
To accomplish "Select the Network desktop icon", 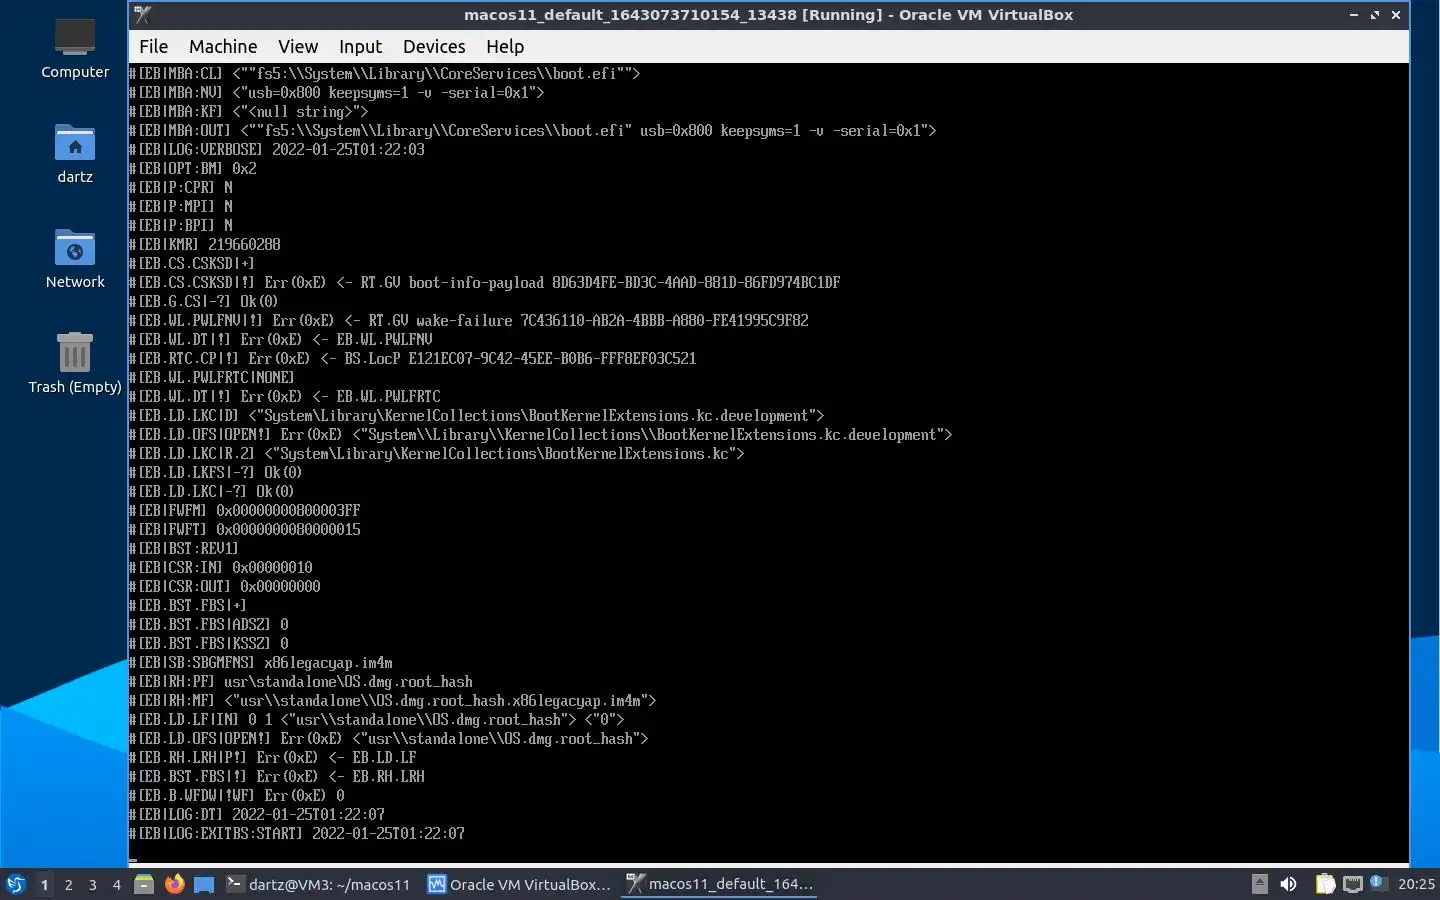I will pyautogui.click(x=75, y=258).
